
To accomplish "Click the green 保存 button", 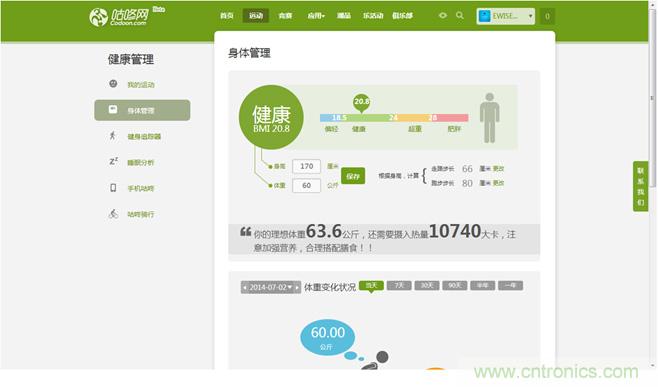I will point(353,176).
